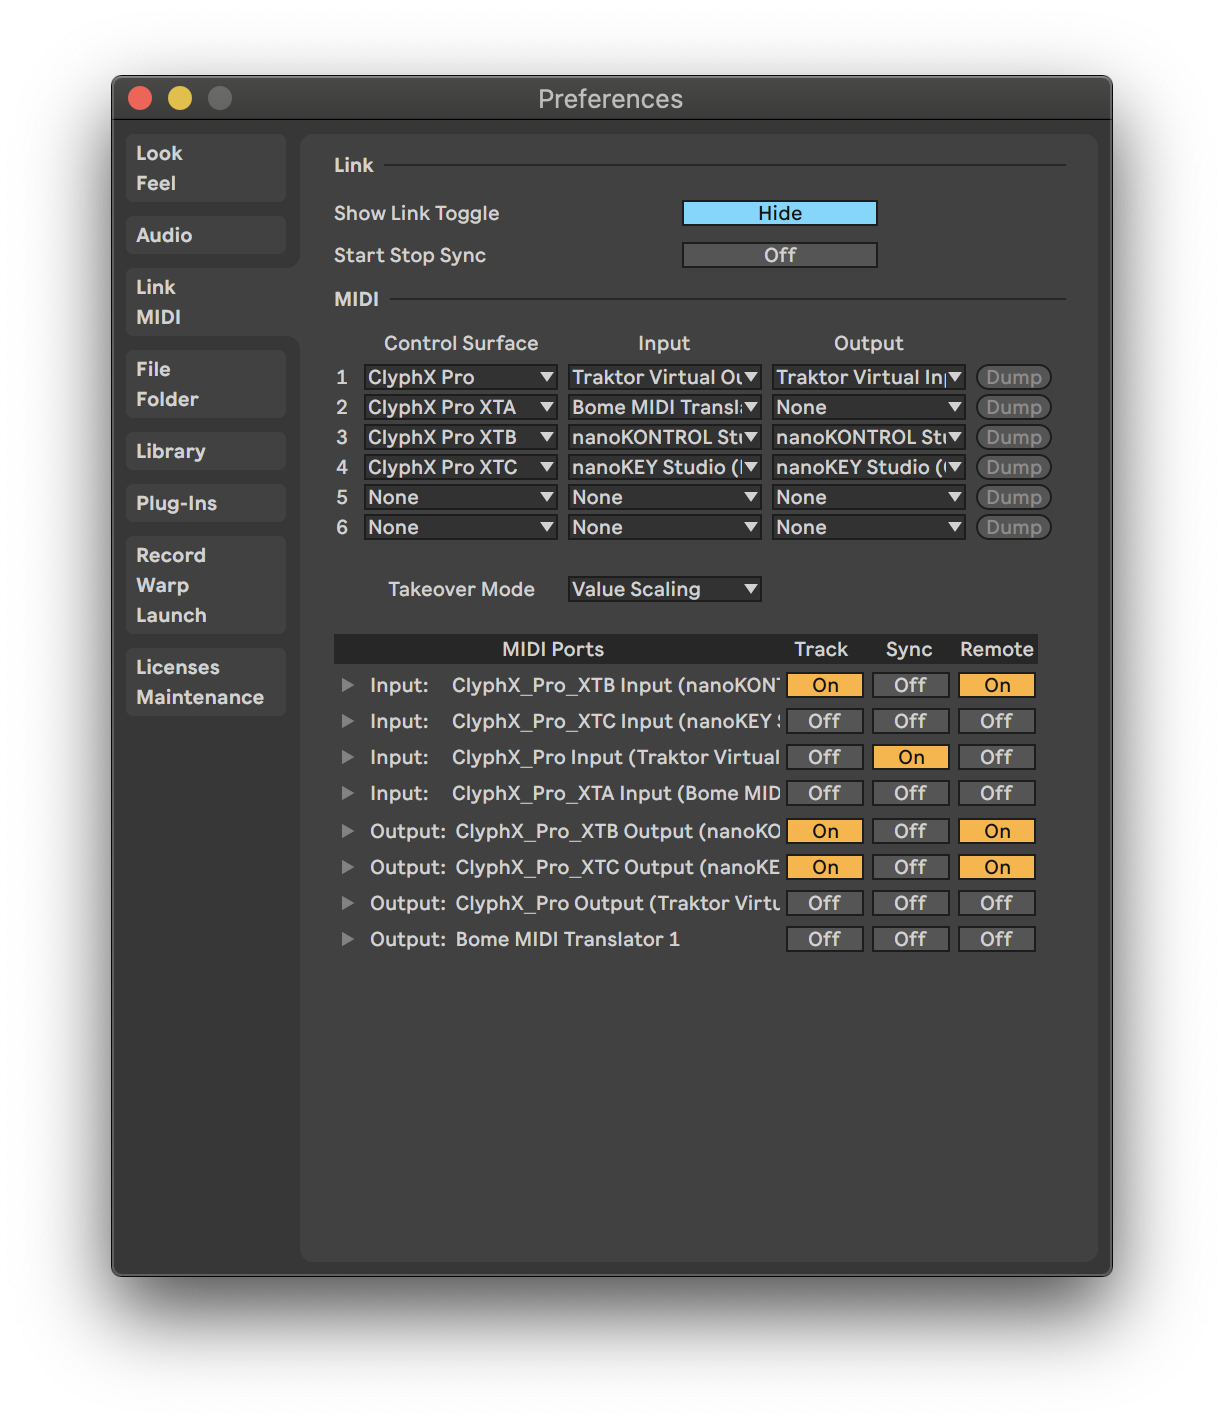Enable Remote for Bome MIDI Translator 1 Output
This screenshot has width=1224, height=1424.
tap(997, 939)
